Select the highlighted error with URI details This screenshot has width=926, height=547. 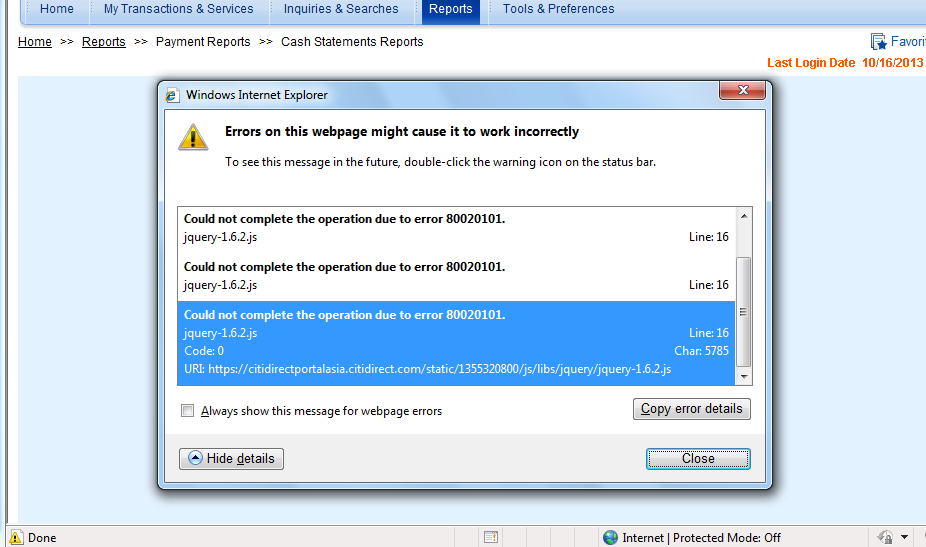coord(456,343)
